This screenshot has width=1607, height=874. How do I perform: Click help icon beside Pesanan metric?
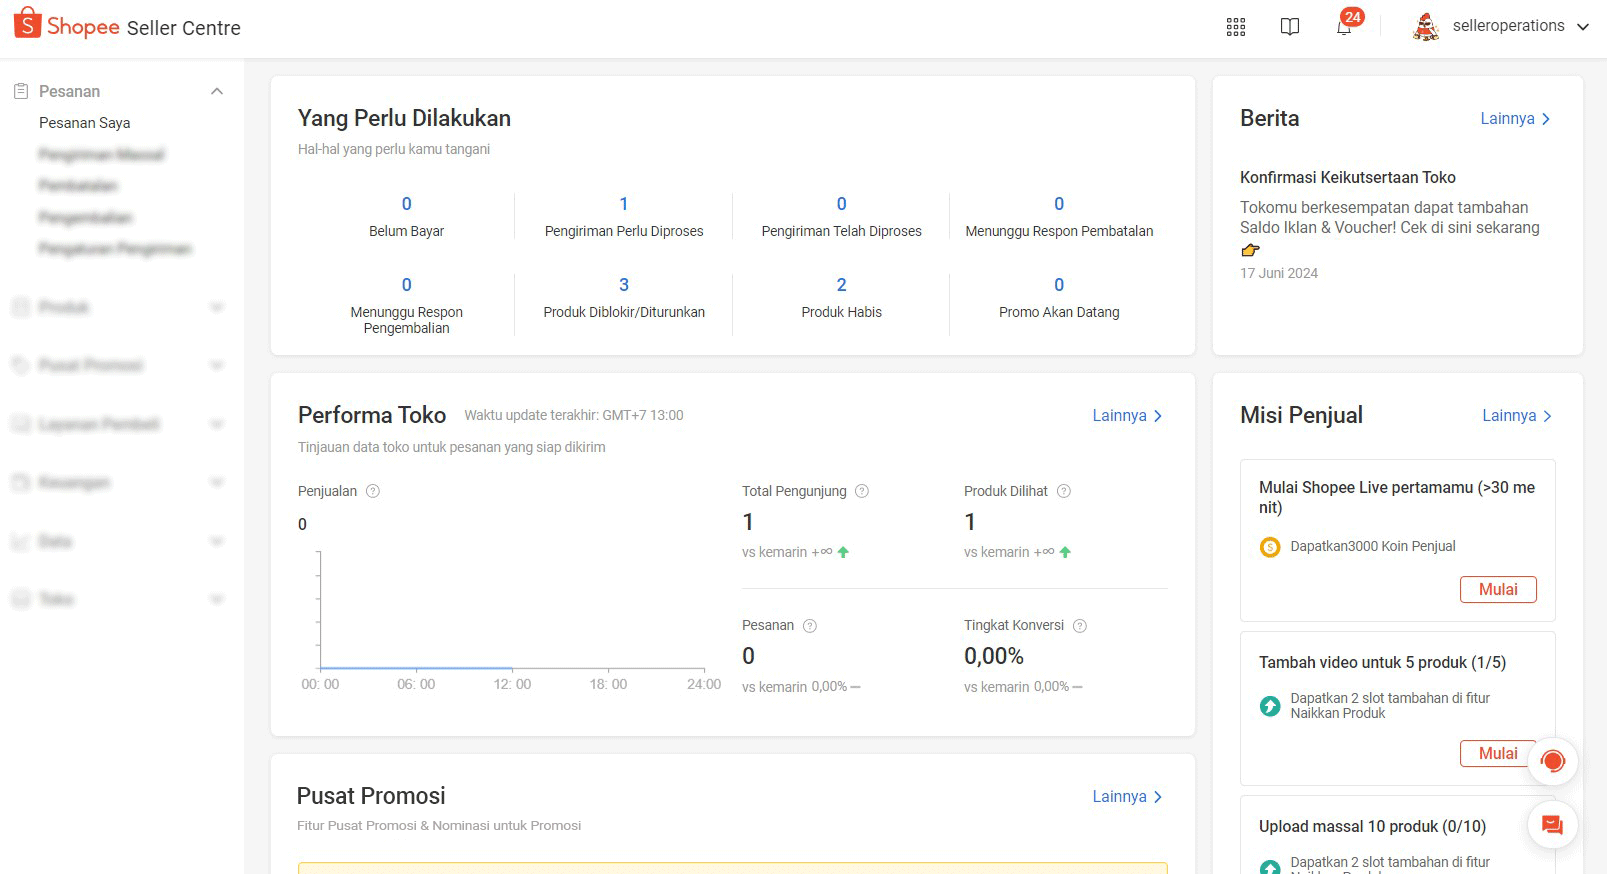click(810, 626)
